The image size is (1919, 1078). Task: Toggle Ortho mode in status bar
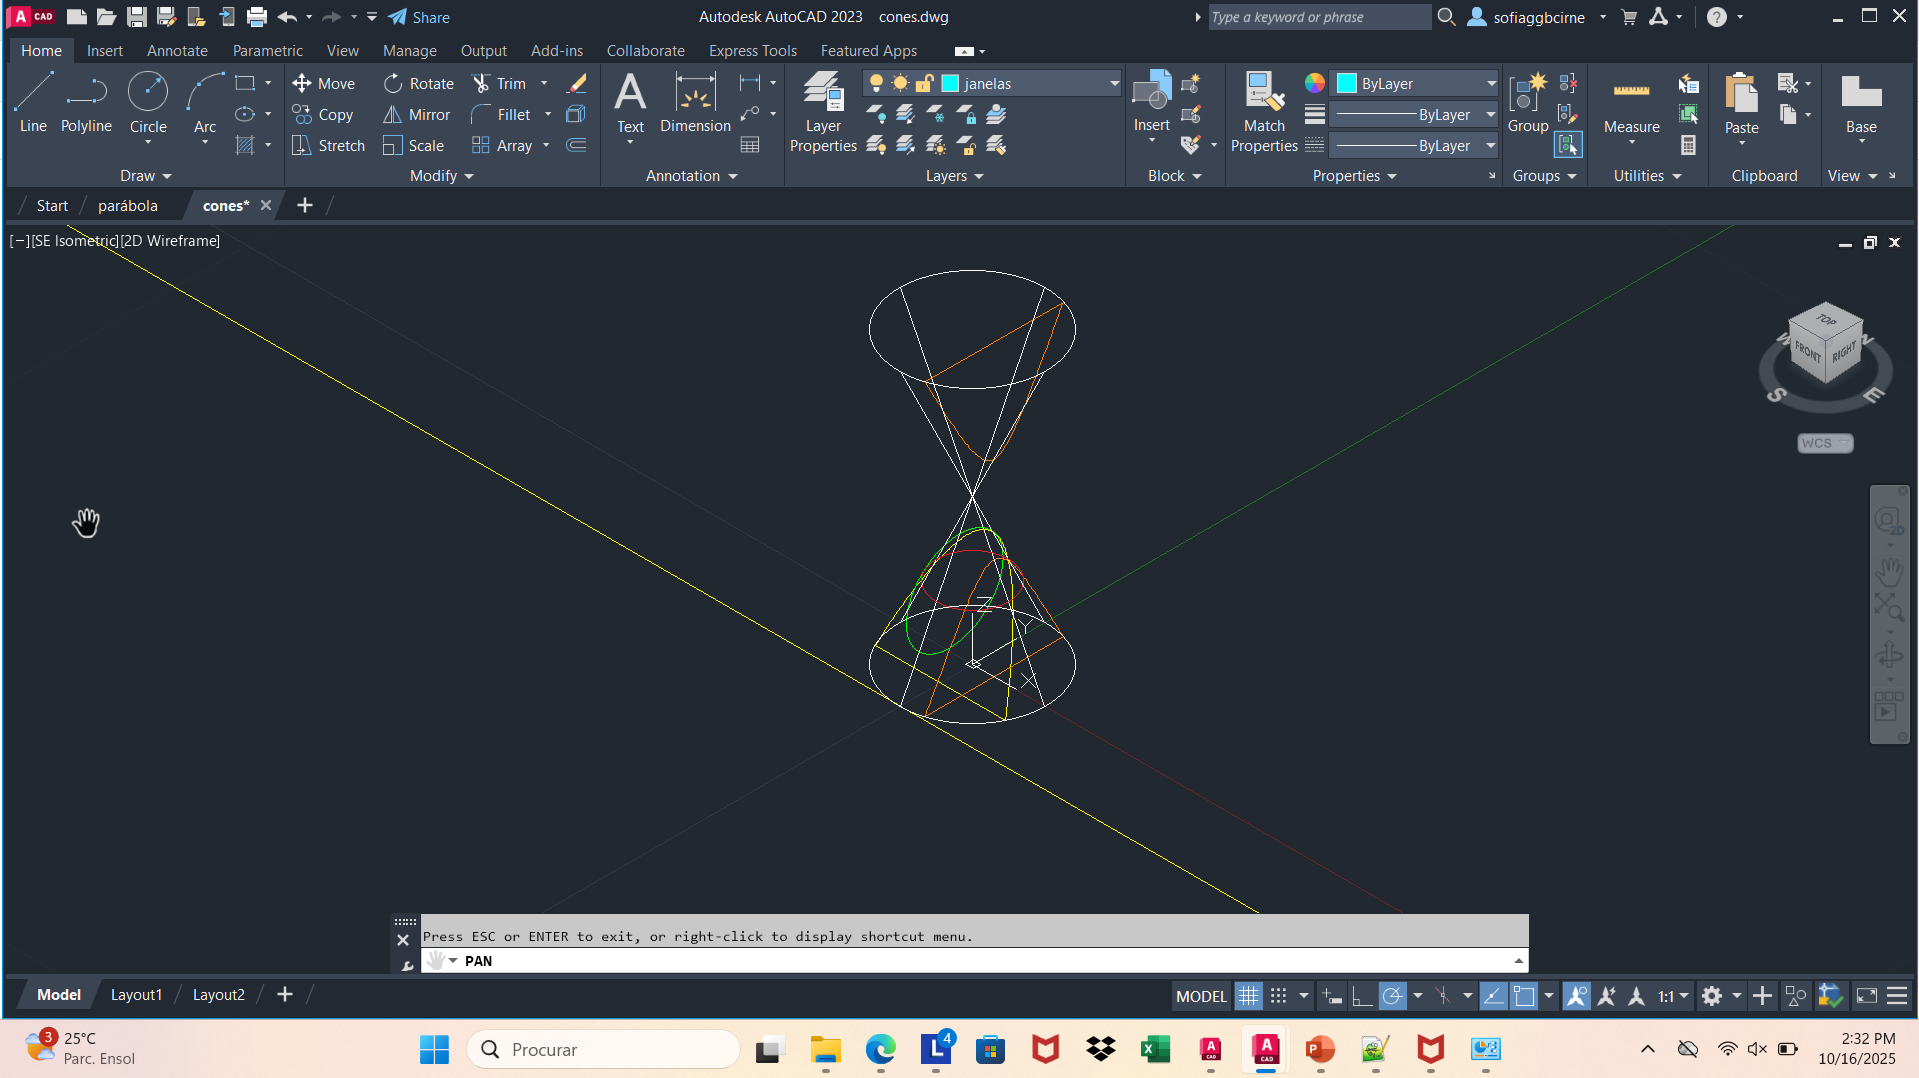click(x=1362, y=996)
